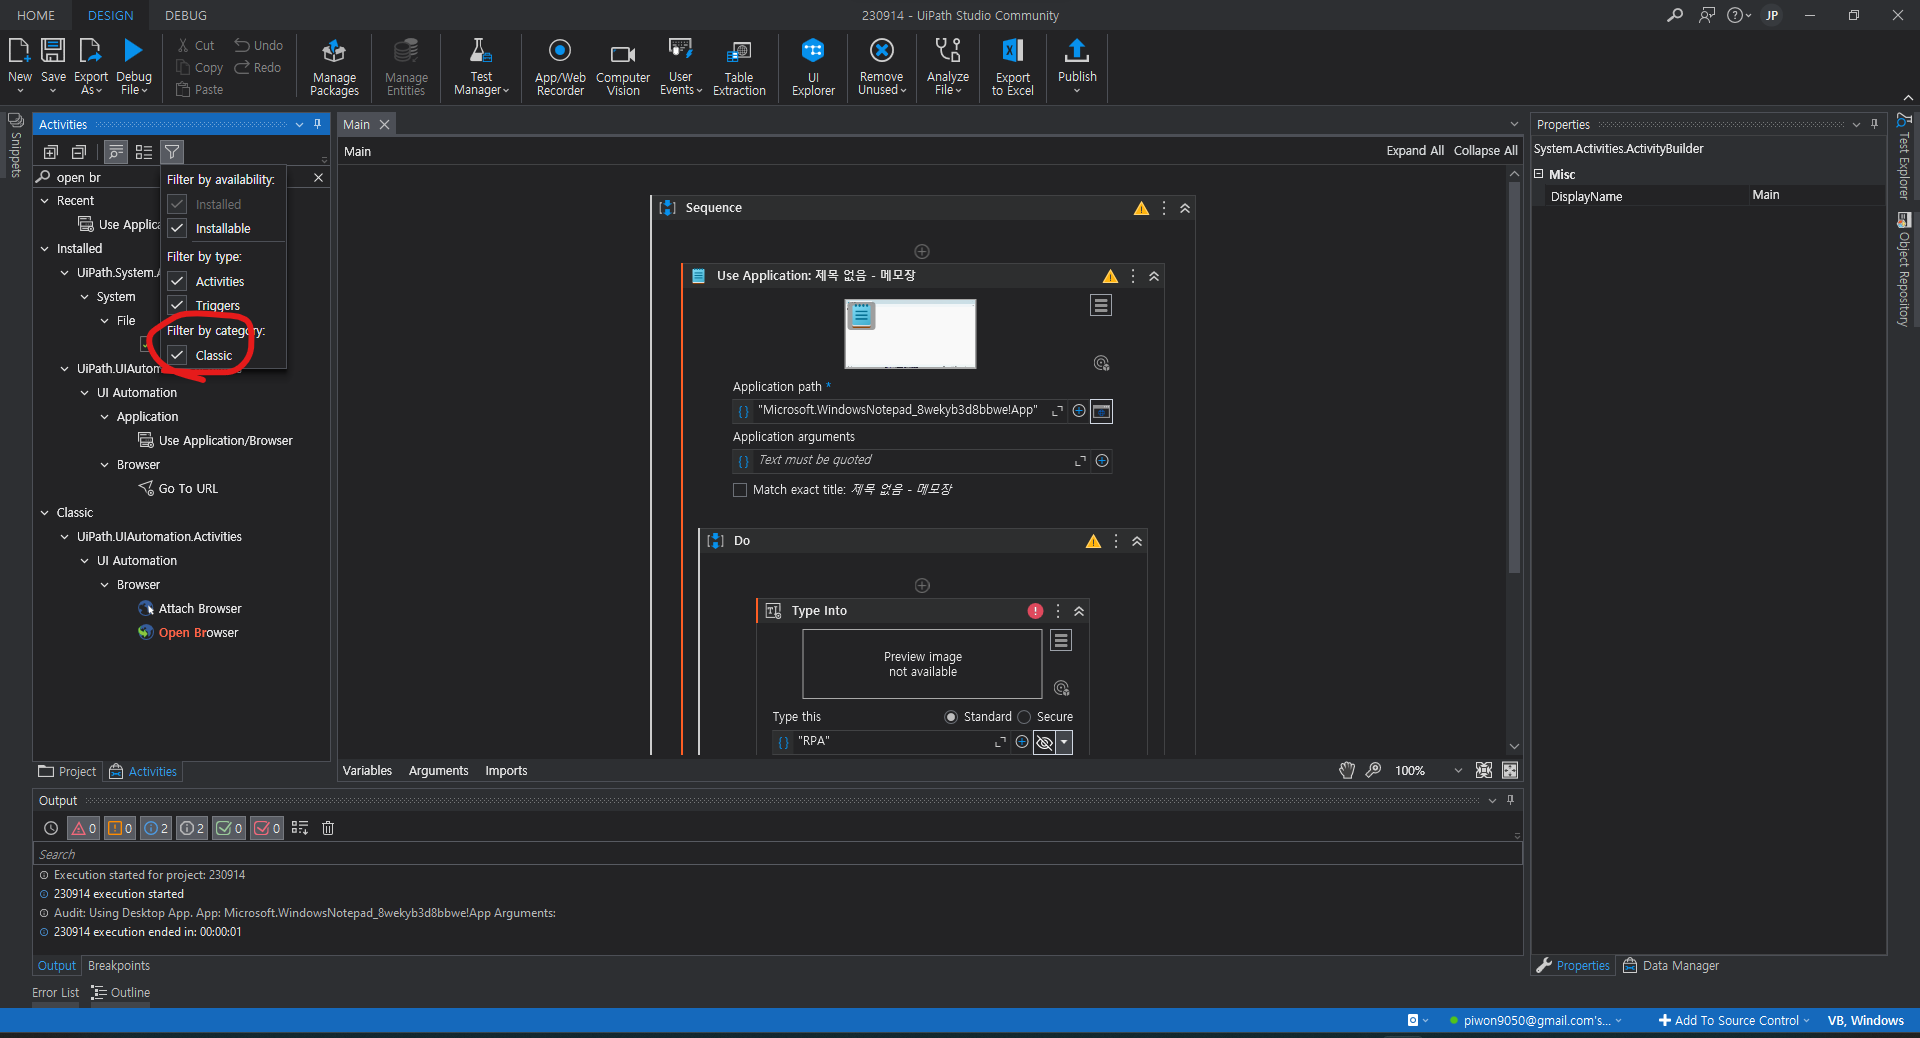Open the Imports panel
This screenshot has height=1038, width=1920.
506,771
